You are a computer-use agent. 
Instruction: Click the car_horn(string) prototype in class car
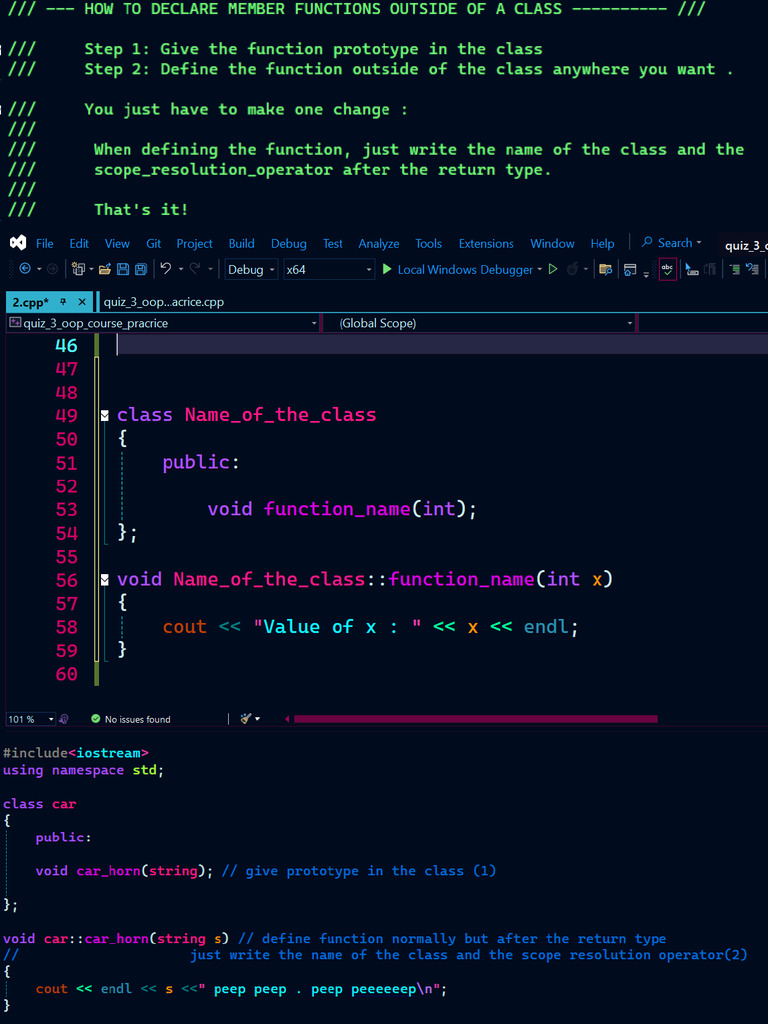click(x=144, y=871)
